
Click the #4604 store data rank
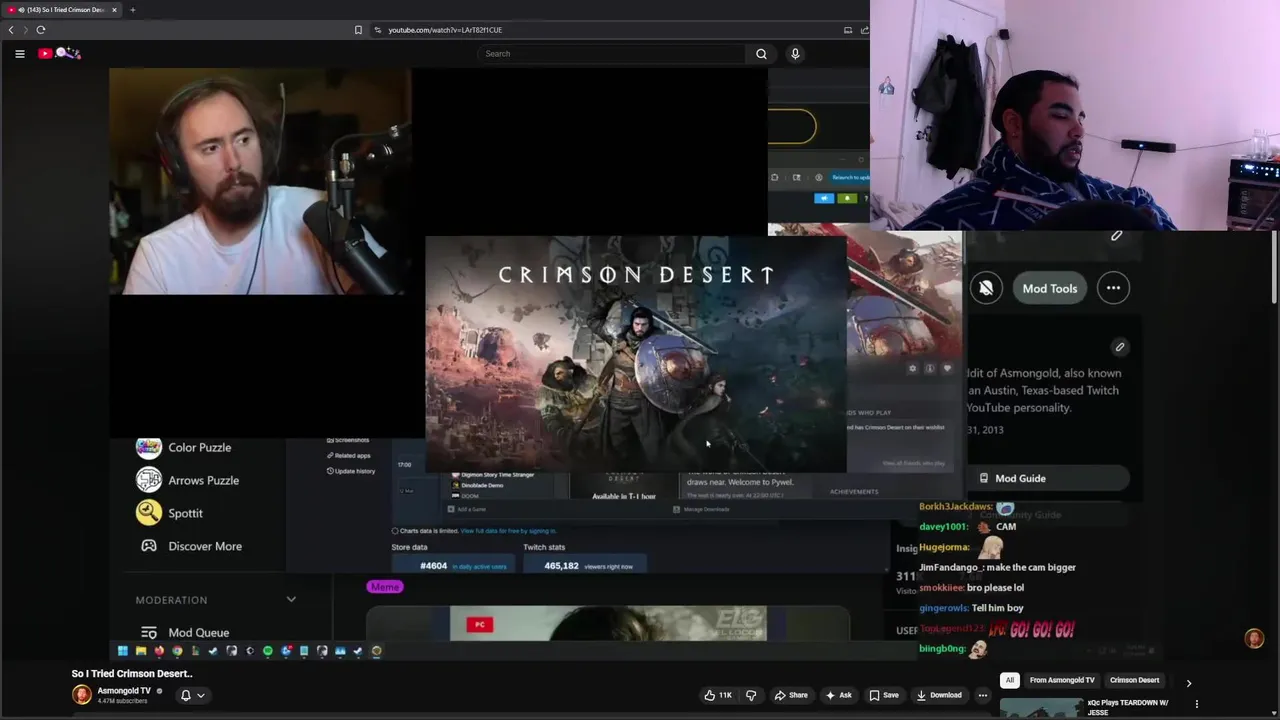click(434, 566)
